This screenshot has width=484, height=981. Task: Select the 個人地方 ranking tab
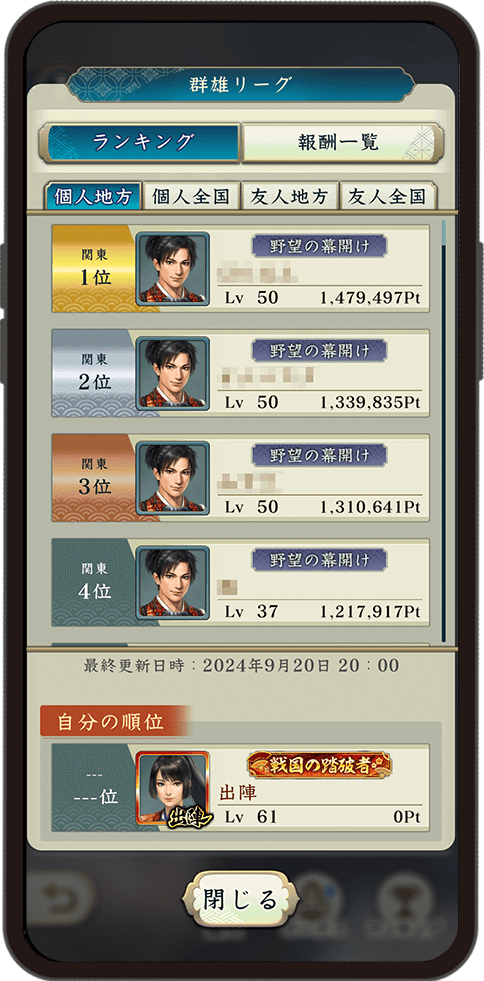[93, 196]
